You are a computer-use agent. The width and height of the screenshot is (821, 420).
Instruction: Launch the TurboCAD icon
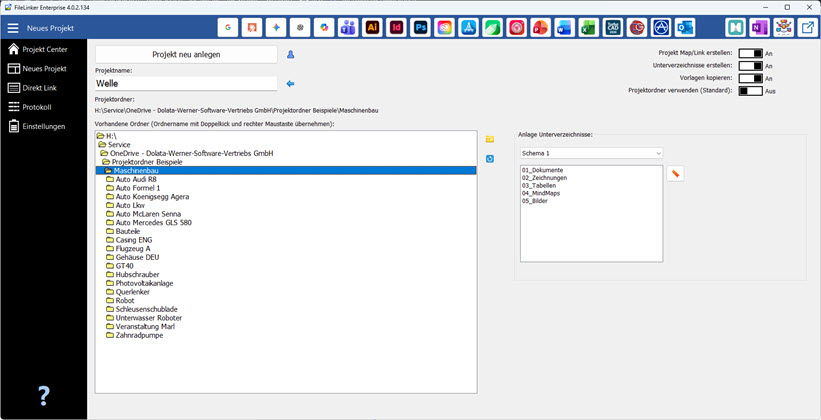tap(613, 28)
